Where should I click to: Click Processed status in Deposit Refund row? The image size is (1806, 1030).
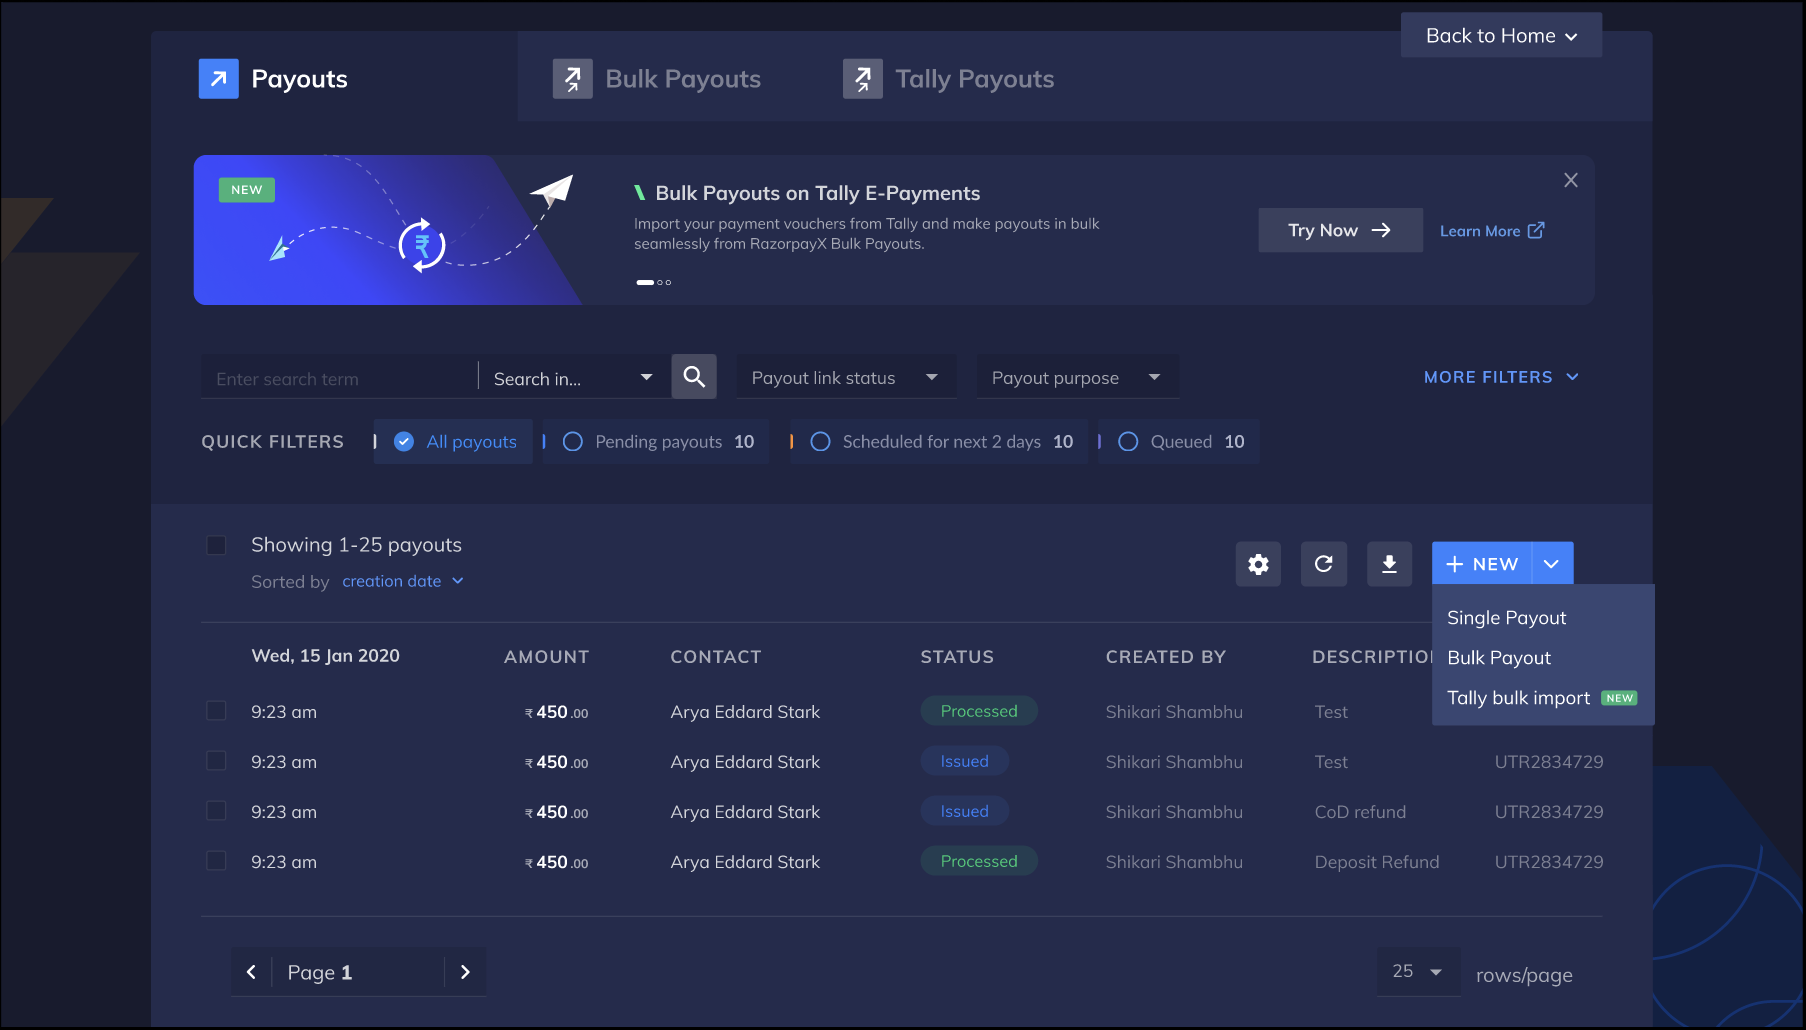click(x=979, y=861)
